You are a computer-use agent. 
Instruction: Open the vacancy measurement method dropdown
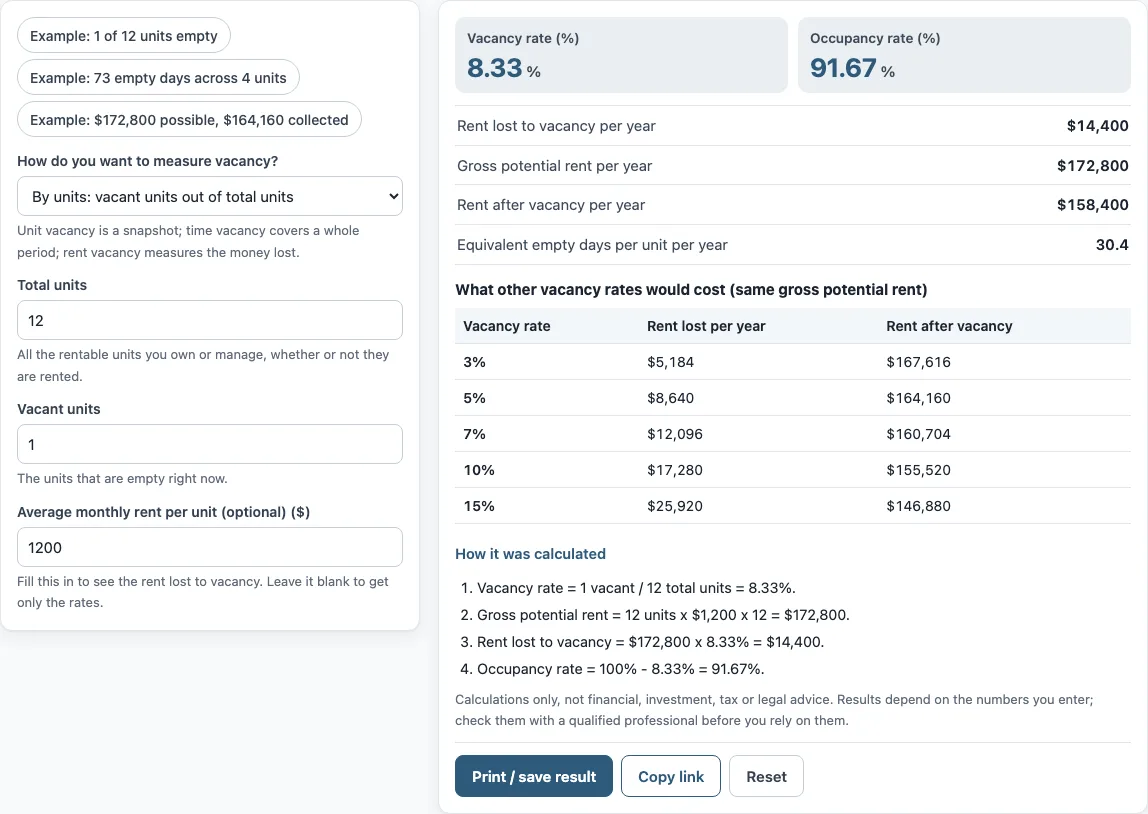209,196
